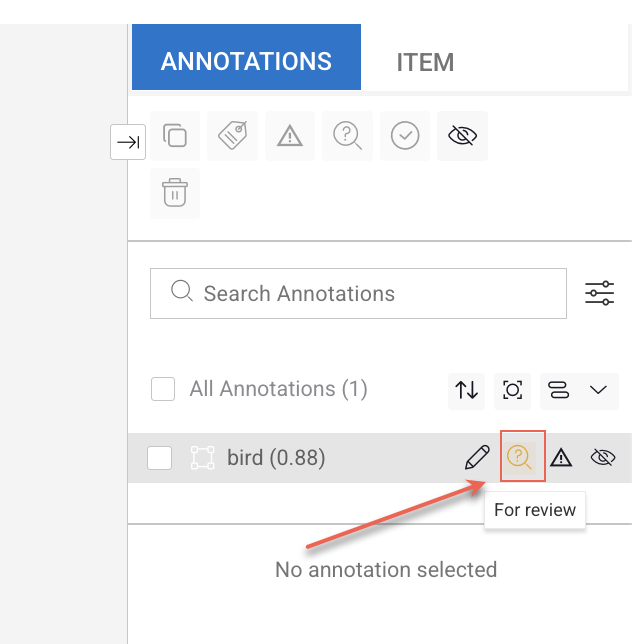Check the bird annotation checkbox
Screen dimensions: 632x644
point(160,458)
